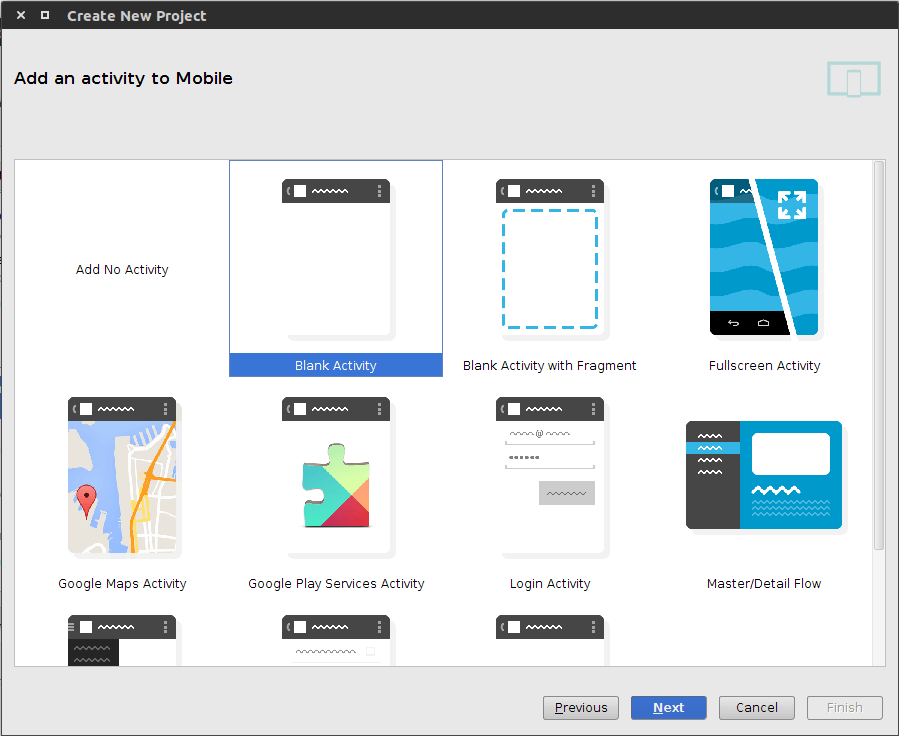Click the vertical scrollbar of the template list
The image size is (899, 736).
click(x=879, y=355)
